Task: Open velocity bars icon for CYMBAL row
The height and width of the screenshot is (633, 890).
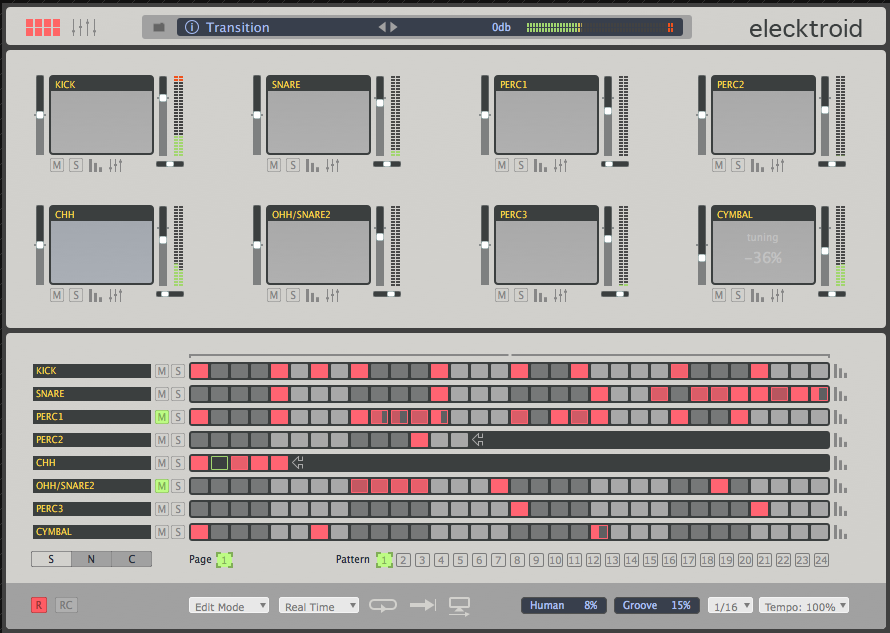Action: pos(840,533)
